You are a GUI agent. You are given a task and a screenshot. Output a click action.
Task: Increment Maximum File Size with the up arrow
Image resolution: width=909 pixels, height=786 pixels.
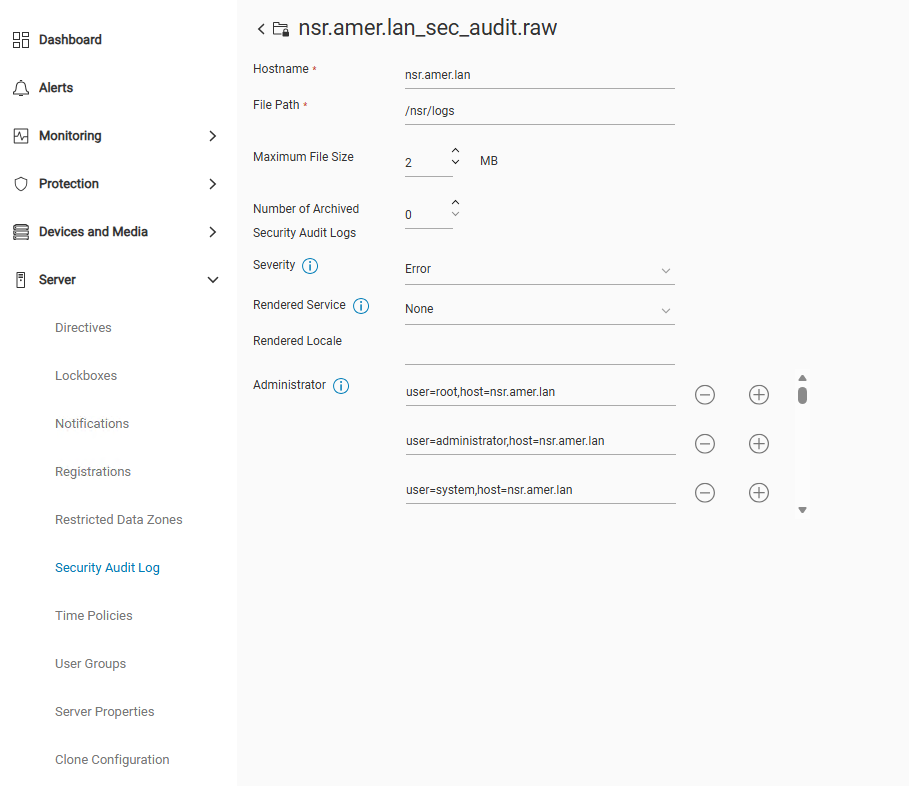(456, 151)
